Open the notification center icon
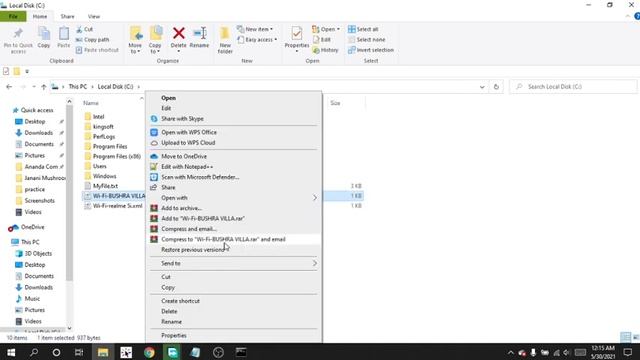The width and height of the screenshot is (640, 360). [x=628, y=352]
